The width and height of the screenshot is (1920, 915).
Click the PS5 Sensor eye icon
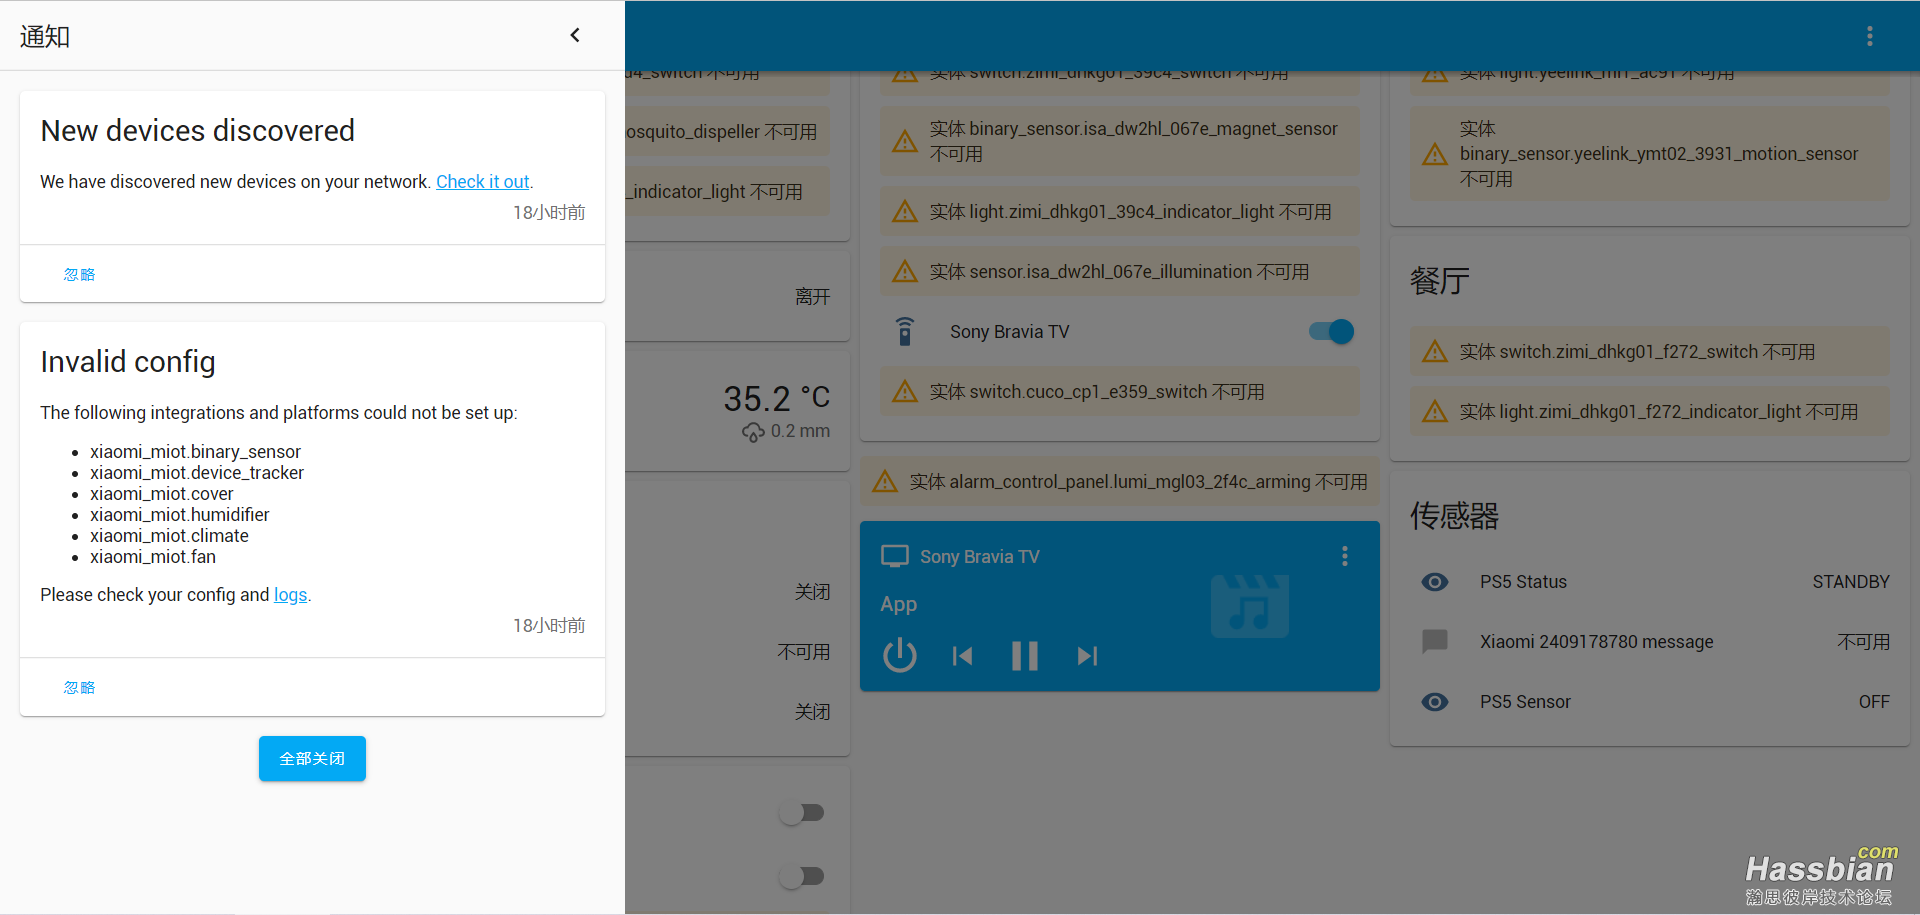pyautogui.click(x=1435, y=702)
